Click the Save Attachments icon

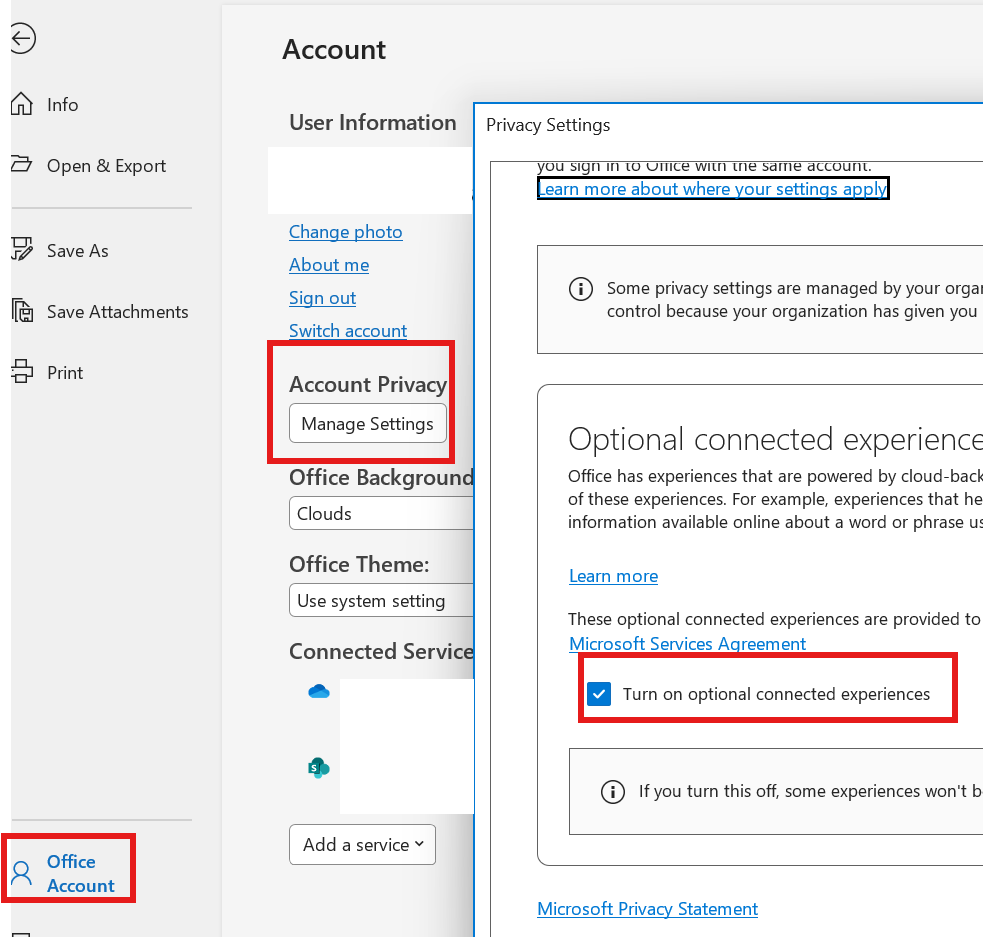point(22,310)
